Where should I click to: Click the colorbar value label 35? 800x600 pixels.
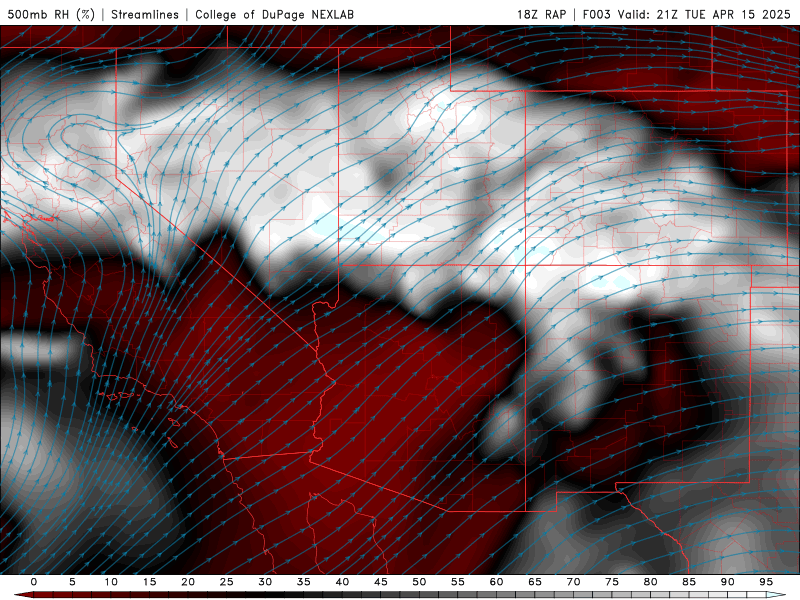tap(304, 582)
